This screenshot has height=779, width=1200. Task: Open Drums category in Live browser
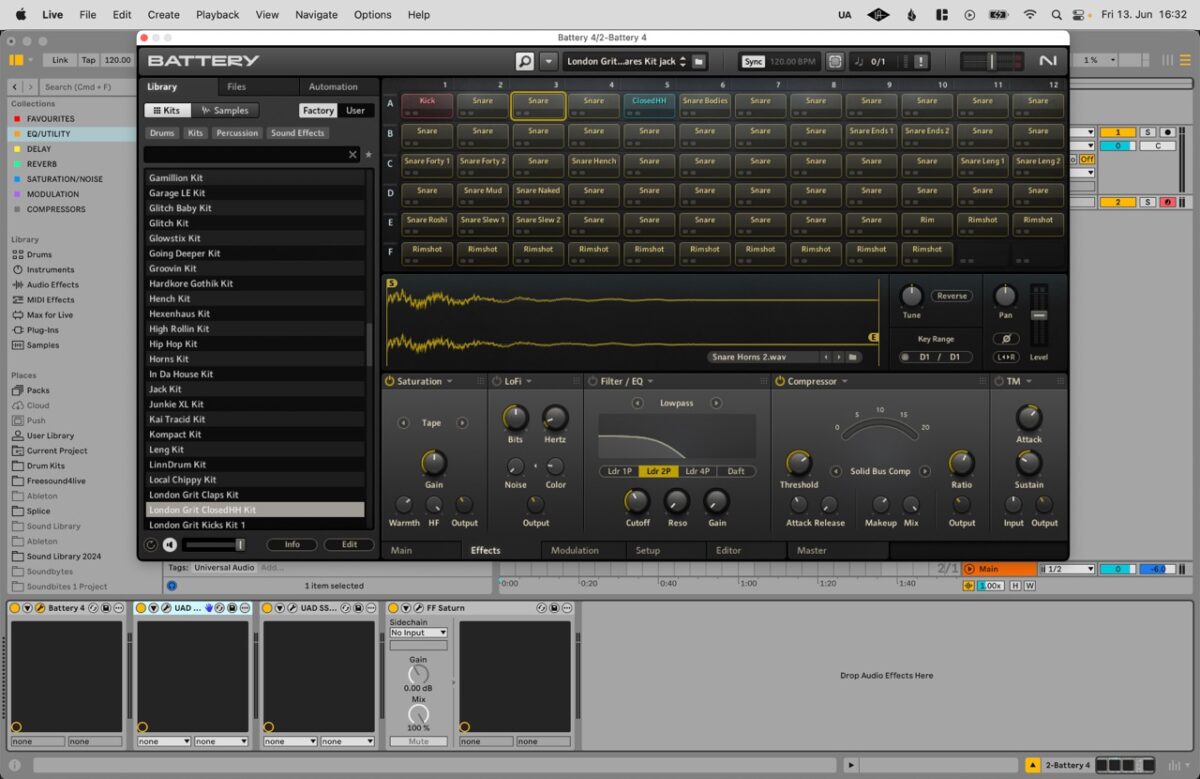click(39, 254)
